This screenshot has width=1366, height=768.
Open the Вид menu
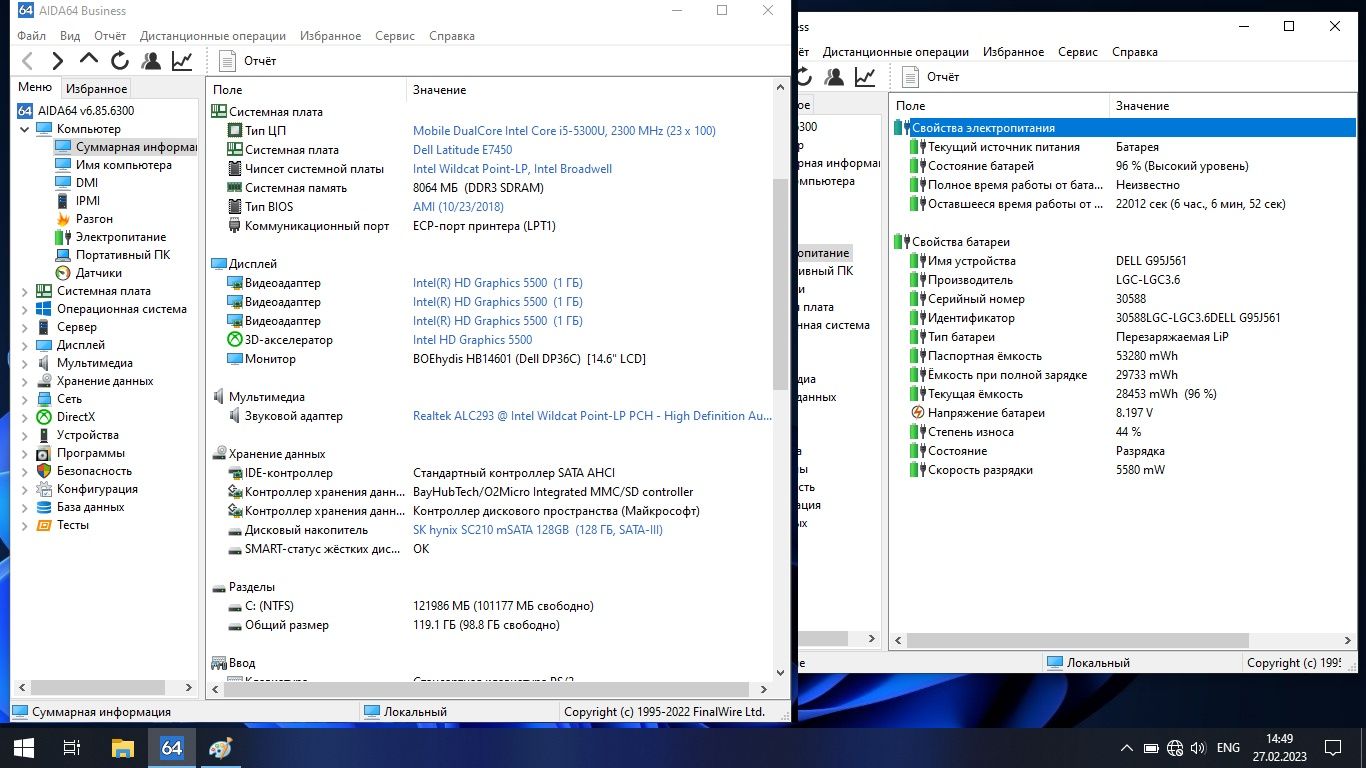pos(70,35)
